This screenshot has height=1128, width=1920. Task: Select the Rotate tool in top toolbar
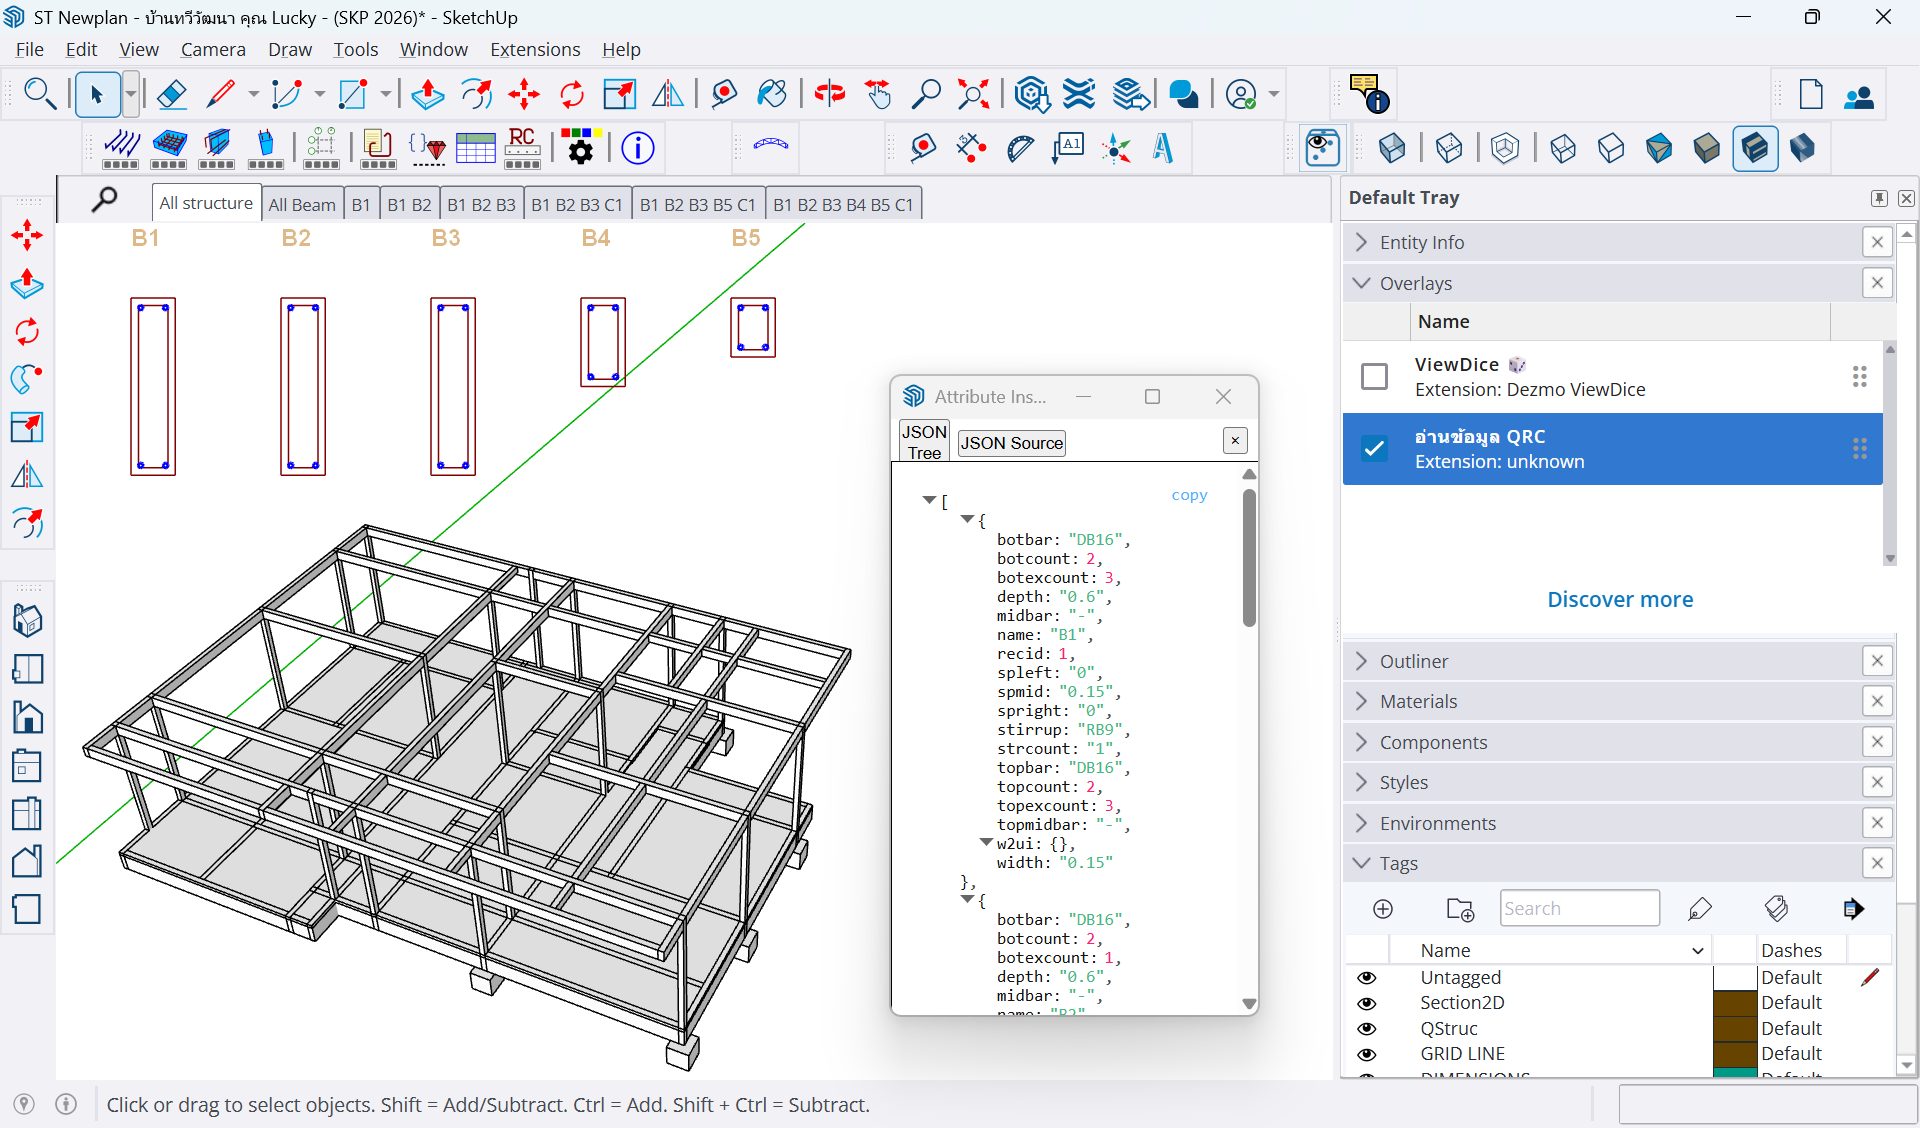572,95
